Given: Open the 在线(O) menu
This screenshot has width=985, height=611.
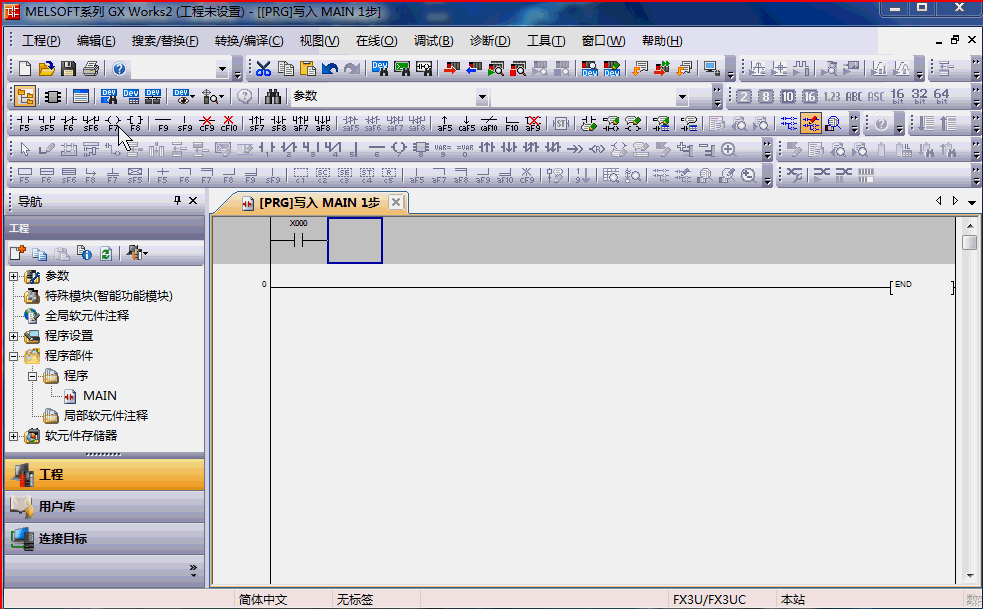Looking at the screenshot, I should tap(376, 41).
